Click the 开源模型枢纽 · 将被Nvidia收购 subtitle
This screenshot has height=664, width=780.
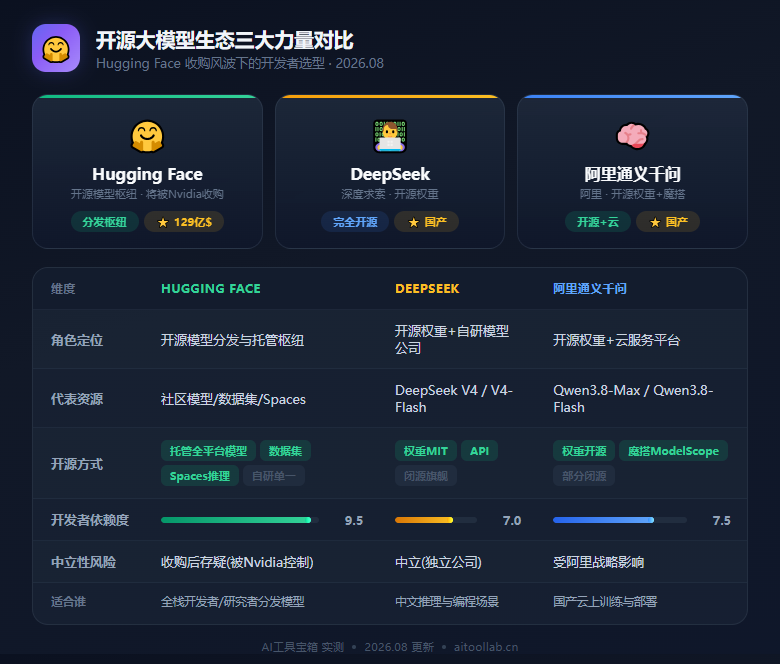pyautogui.click(x=147, y=194)
